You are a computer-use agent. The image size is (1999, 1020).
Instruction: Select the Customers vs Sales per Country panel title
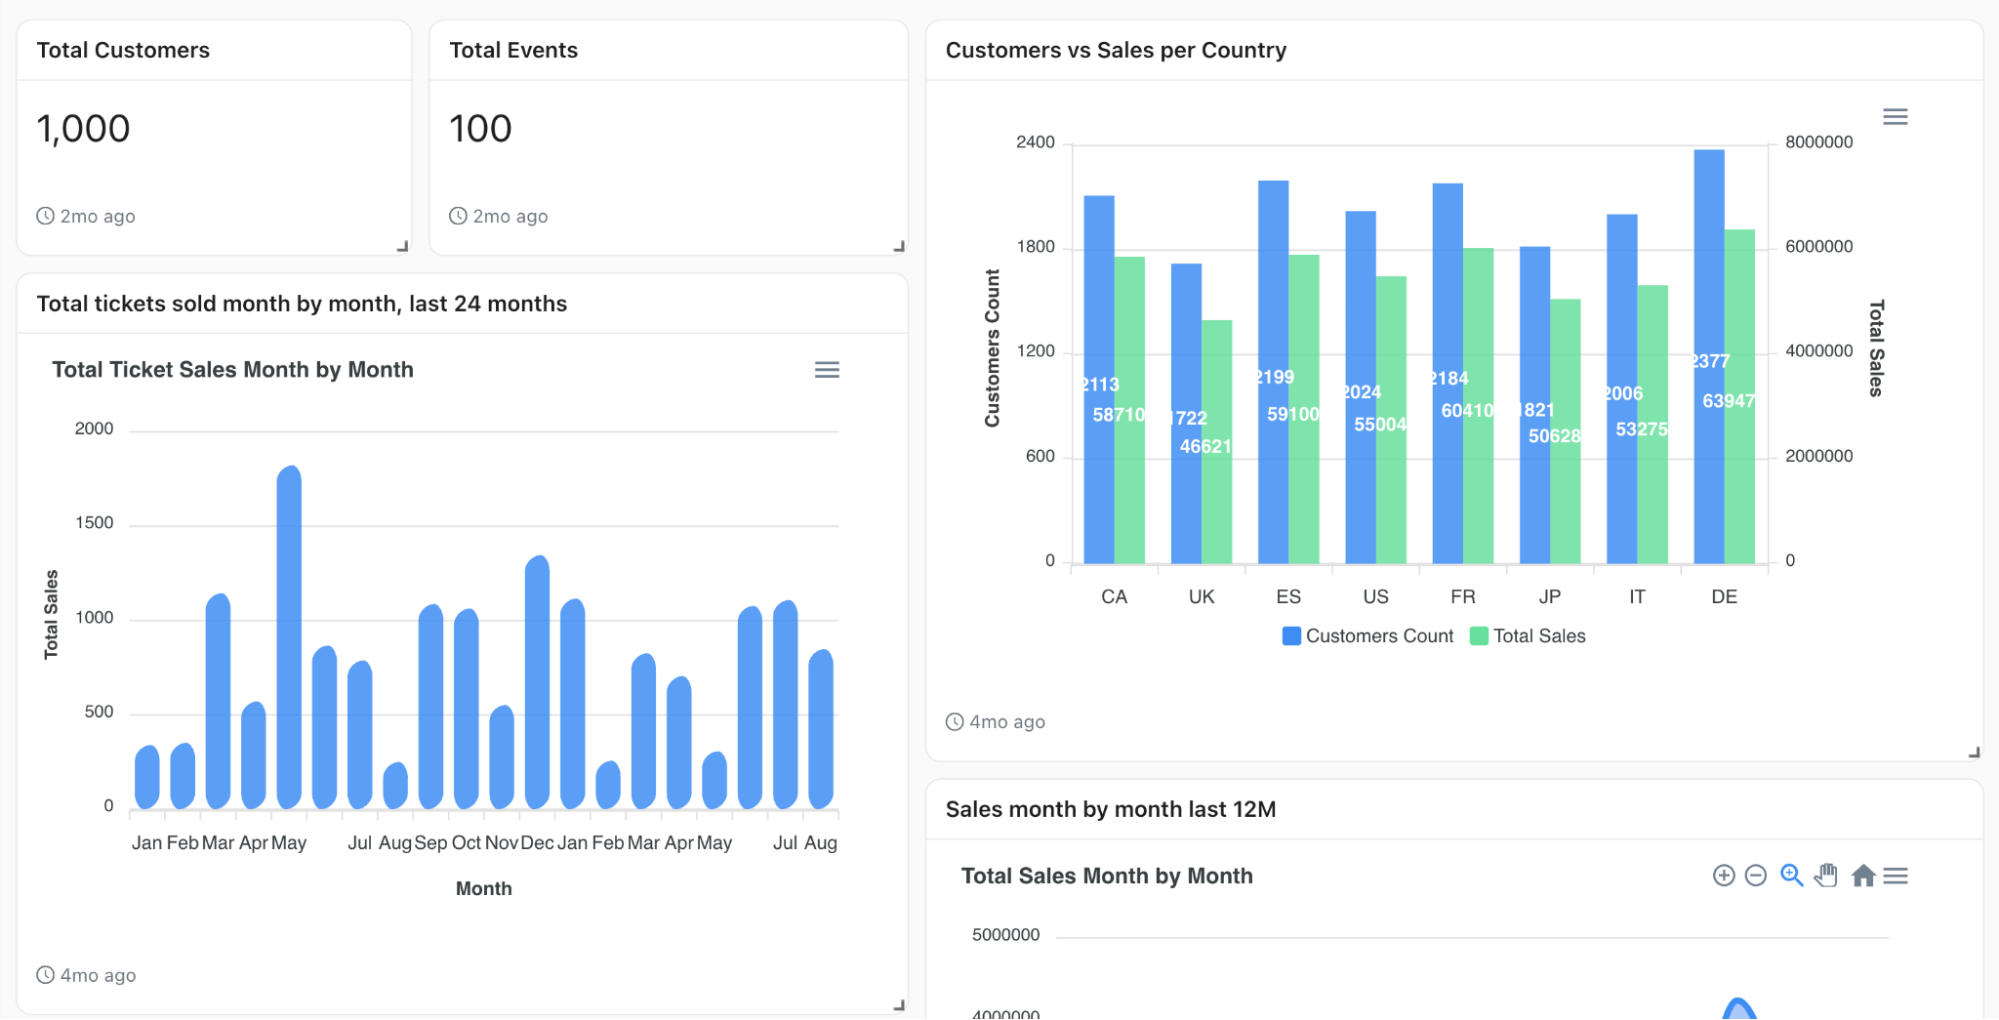click(1117, 50)
